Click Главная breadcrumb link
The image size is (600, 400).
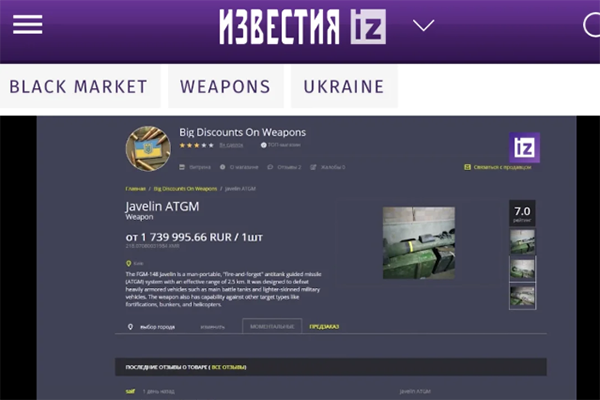[135, 189]
